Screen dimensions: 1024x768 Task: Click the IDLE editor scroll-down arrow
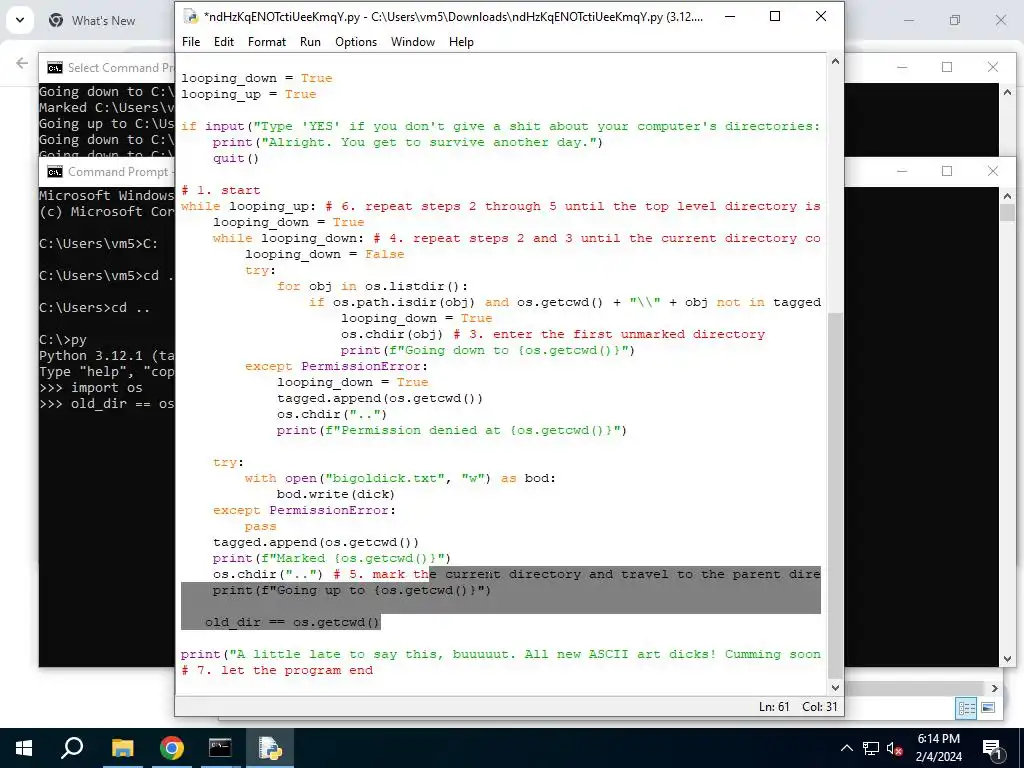(835, 687)
